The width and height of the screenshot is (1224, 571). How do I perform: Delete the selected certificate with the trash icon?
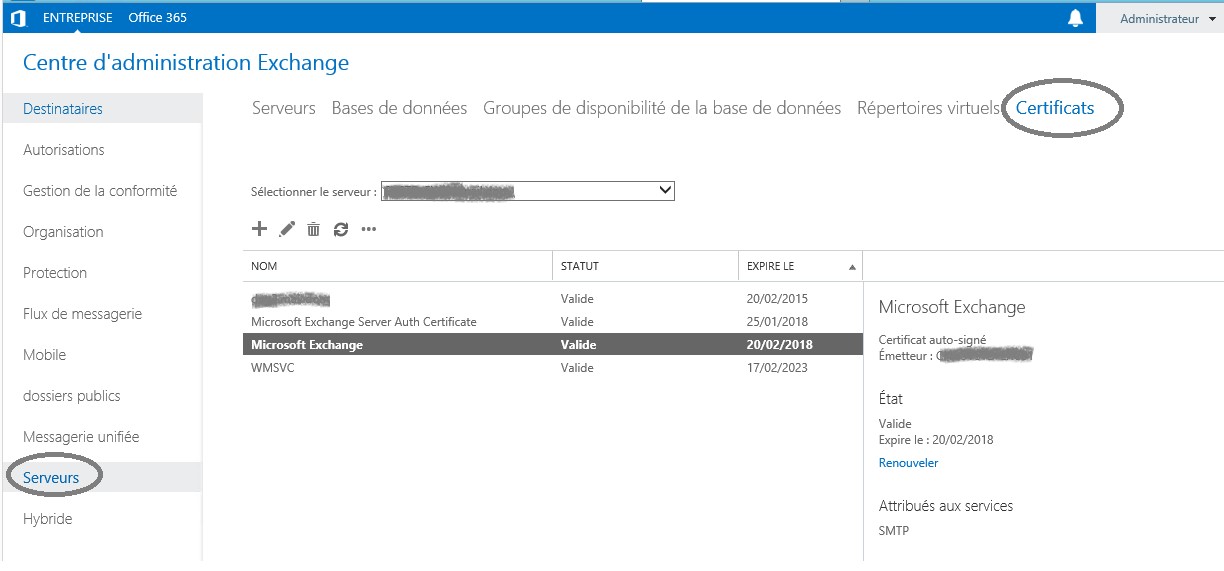(x=313, y=229)
